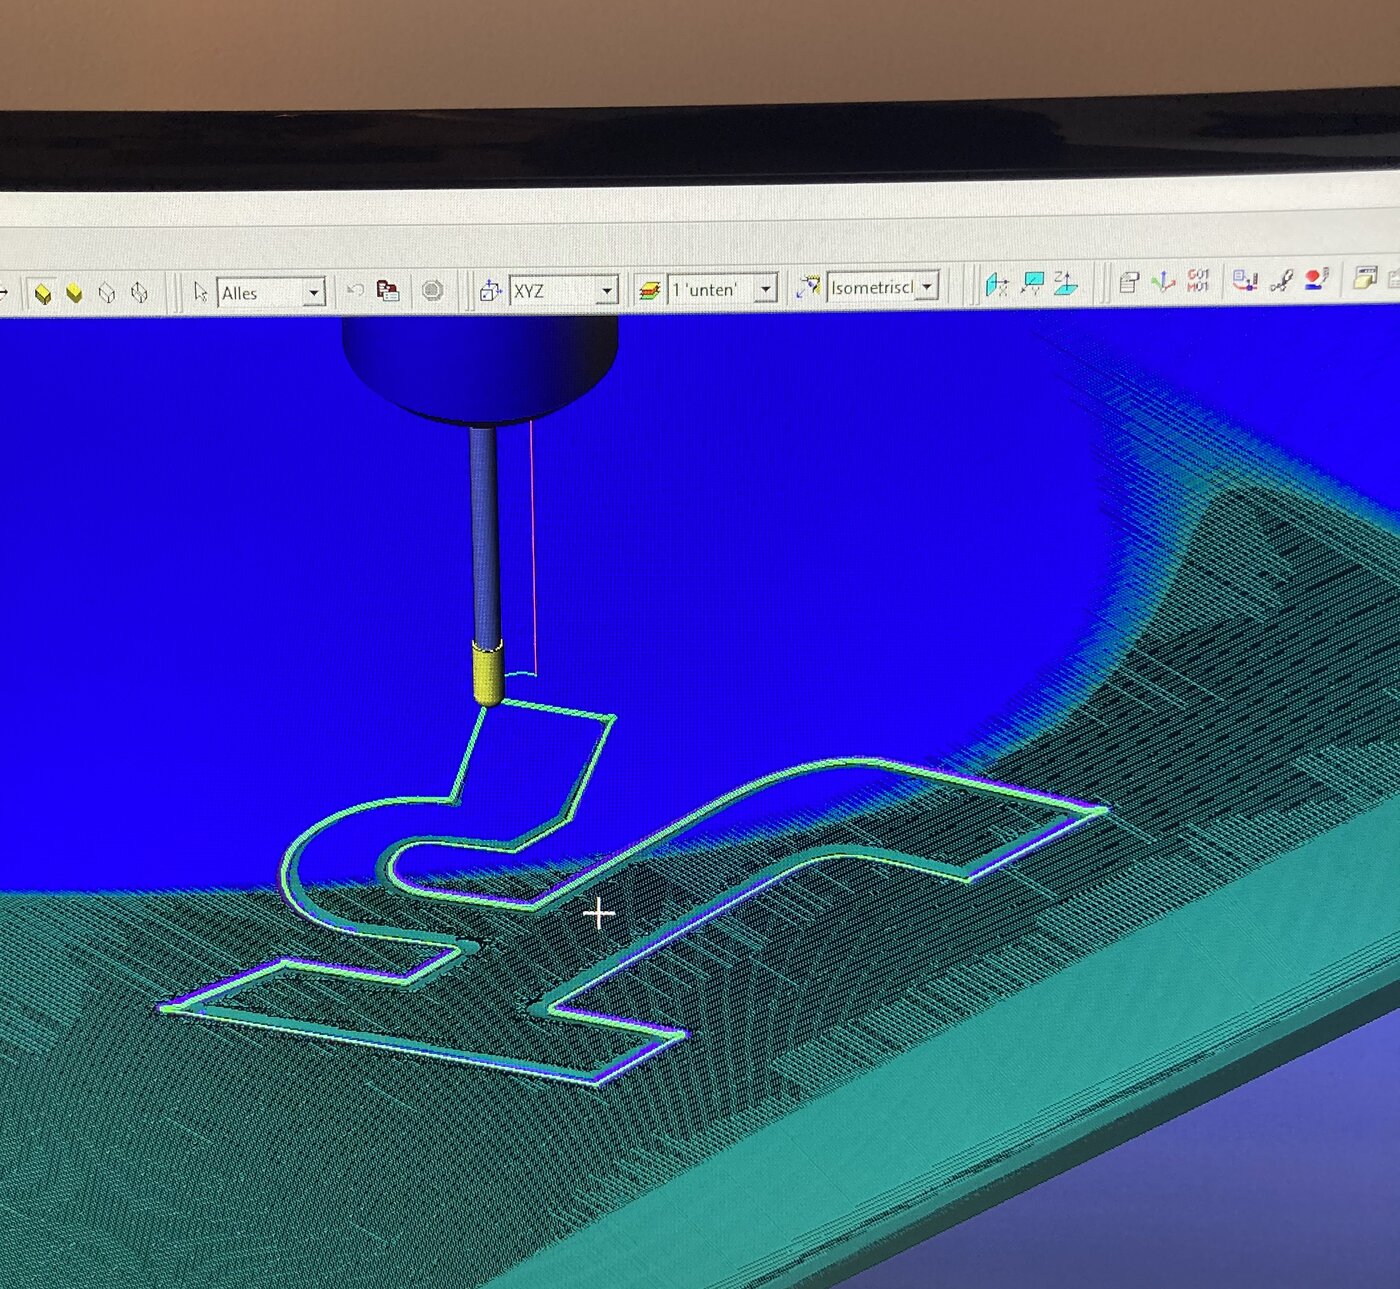Click the scissors trim icon
Image resolution: width=1400 pixels, height=1289 pixels.
1281,280
